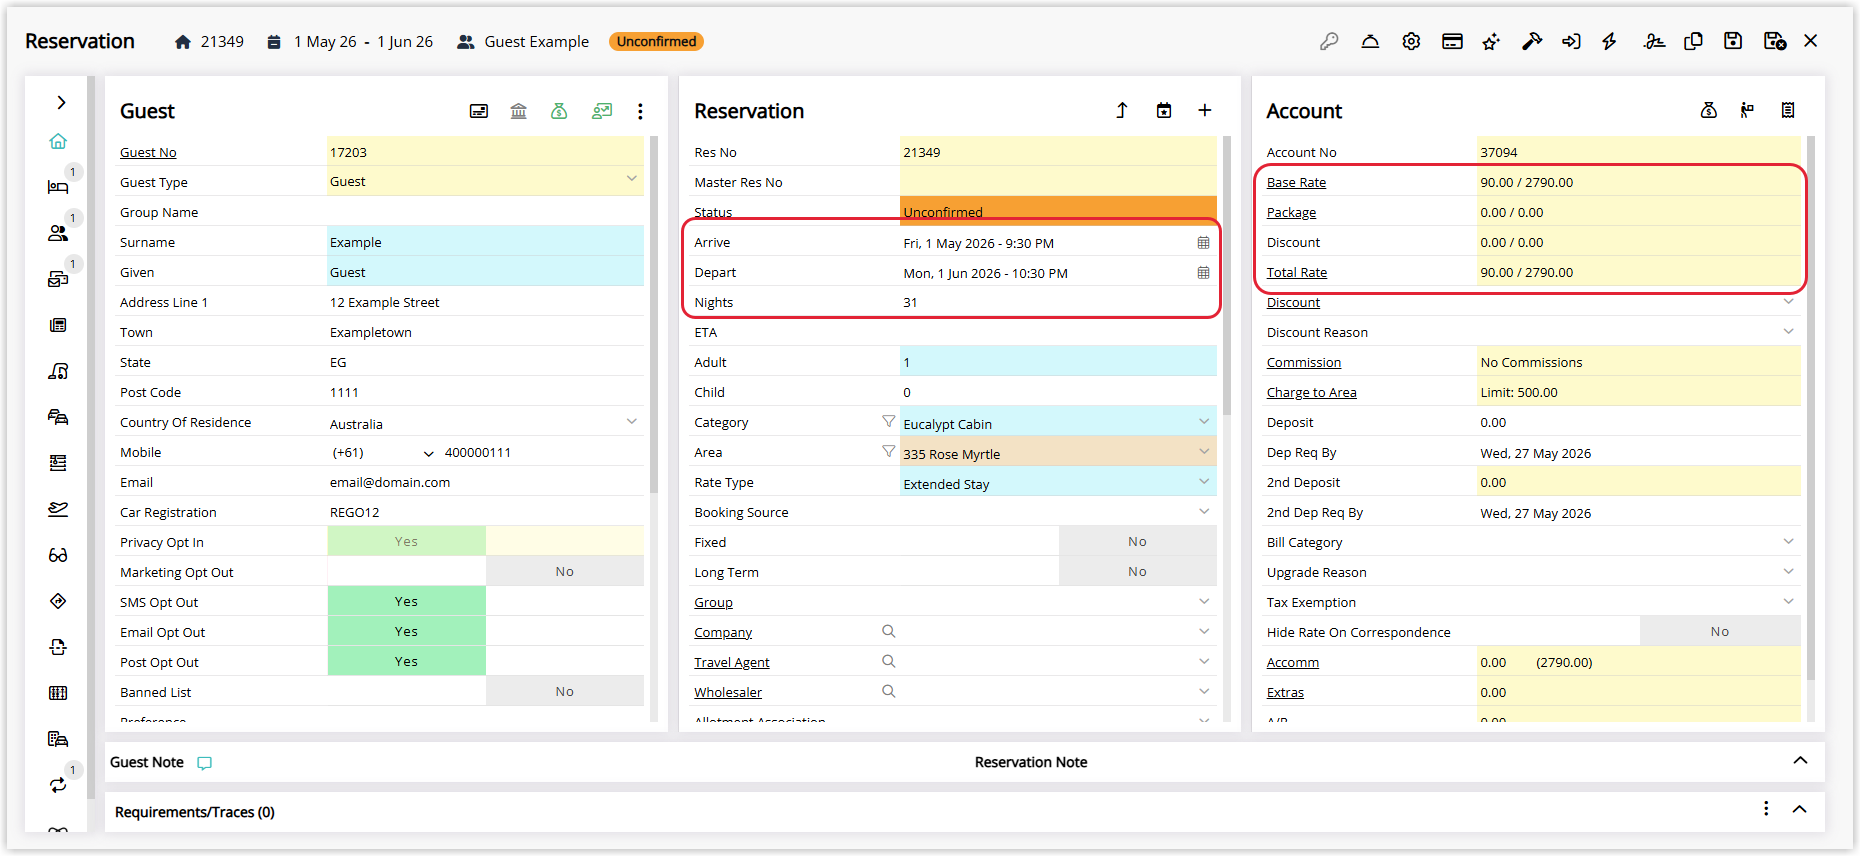1861x857 pixels.
Task: Click the Surname field containing Example
Action: tap(486, 241)
